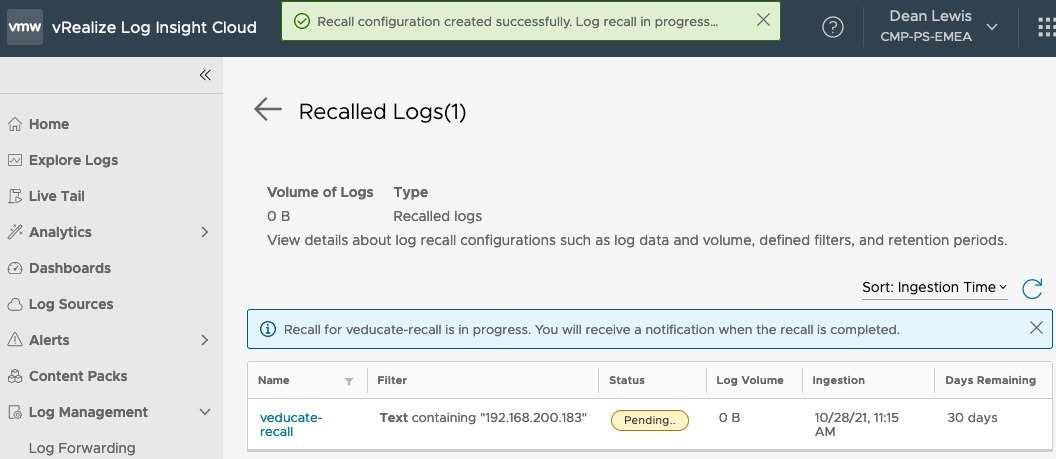The image size is (1056, 459).
Task: Click the Content Packs cubes icon
Action: pyautogui.click(x=15, y=376)
